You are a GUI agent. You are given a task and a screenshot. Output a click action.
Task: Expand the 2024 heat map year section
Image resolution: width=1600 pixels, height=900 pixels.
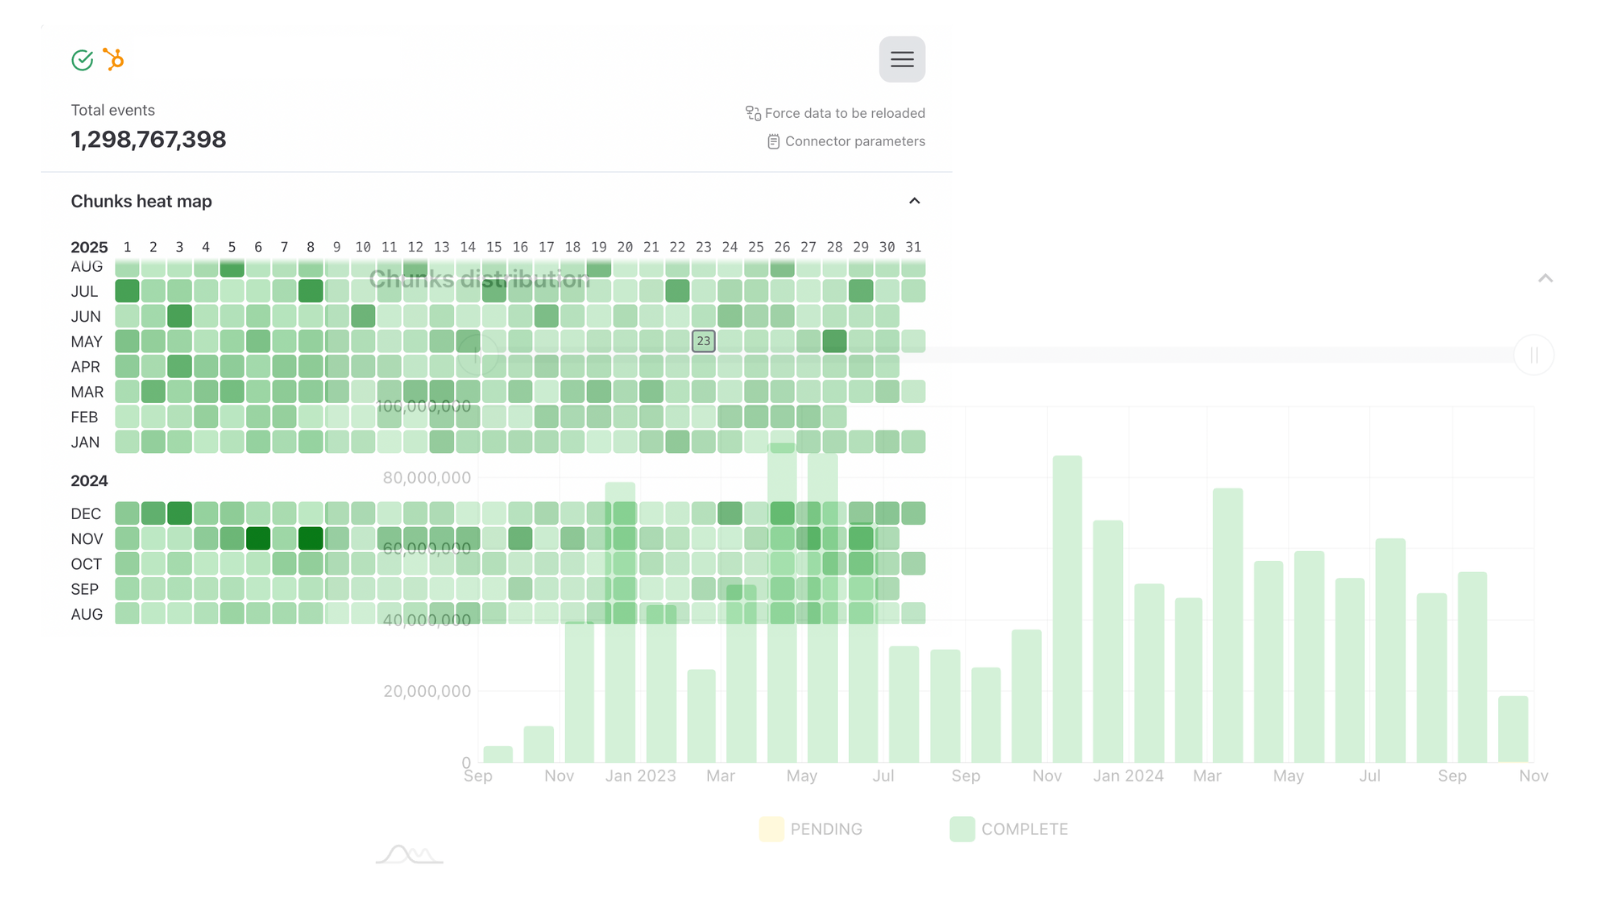click(x=89, y=480)
